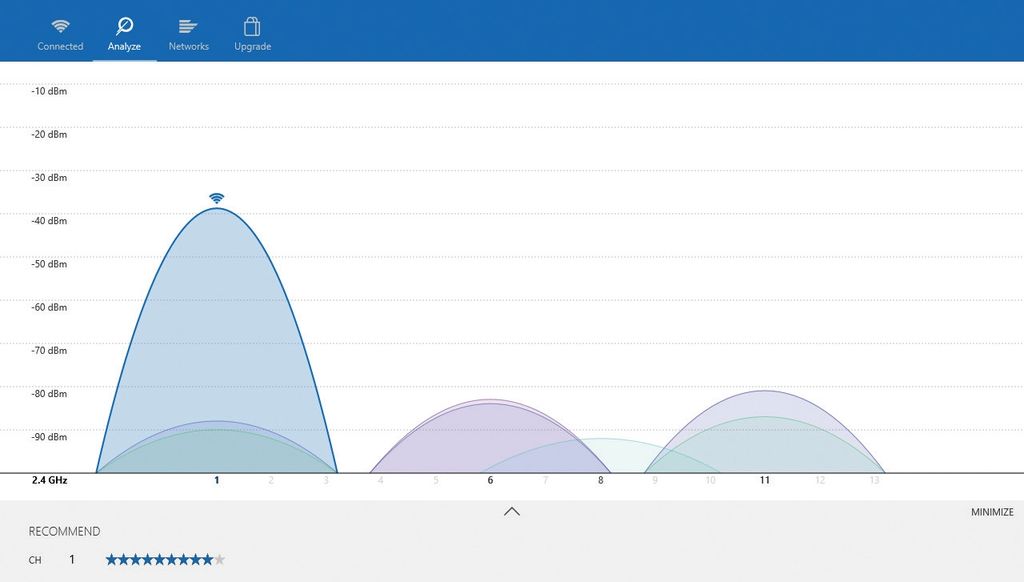Viewport: 1024px width, 582px height.
Task: Select channel 8 on the axis
Action: click(601, 480)
